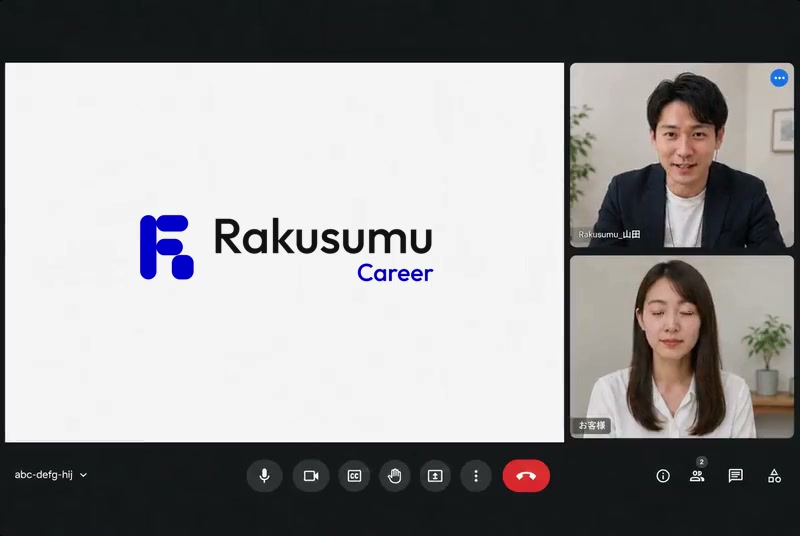Open options on Rakusumu_山田 video tile

tap(779, 78)
